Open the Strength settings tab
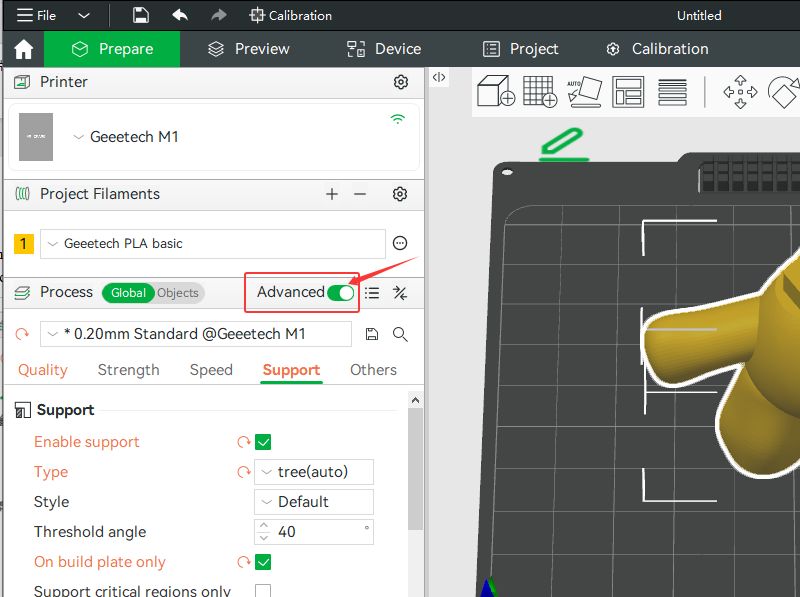 (x=128, y=370)
